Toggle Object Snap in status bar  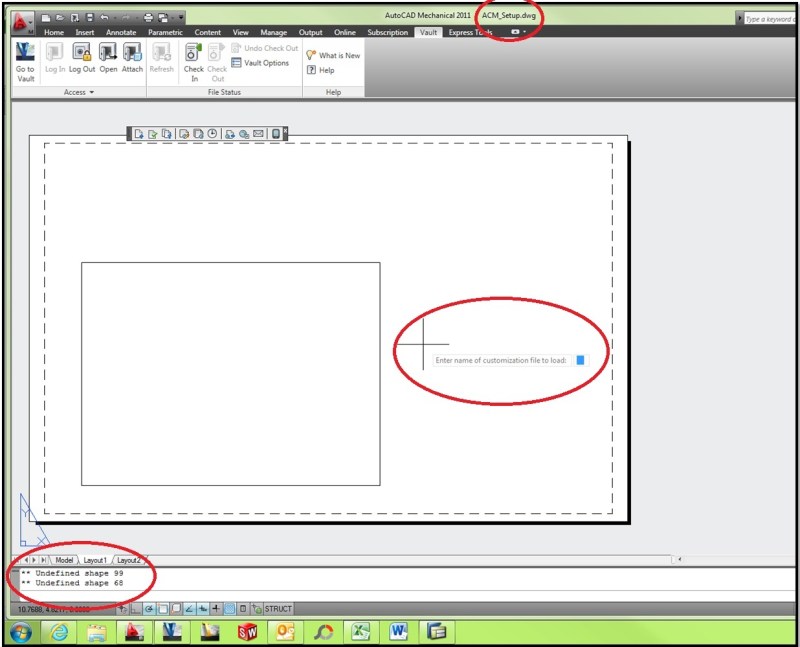[163, 609]
